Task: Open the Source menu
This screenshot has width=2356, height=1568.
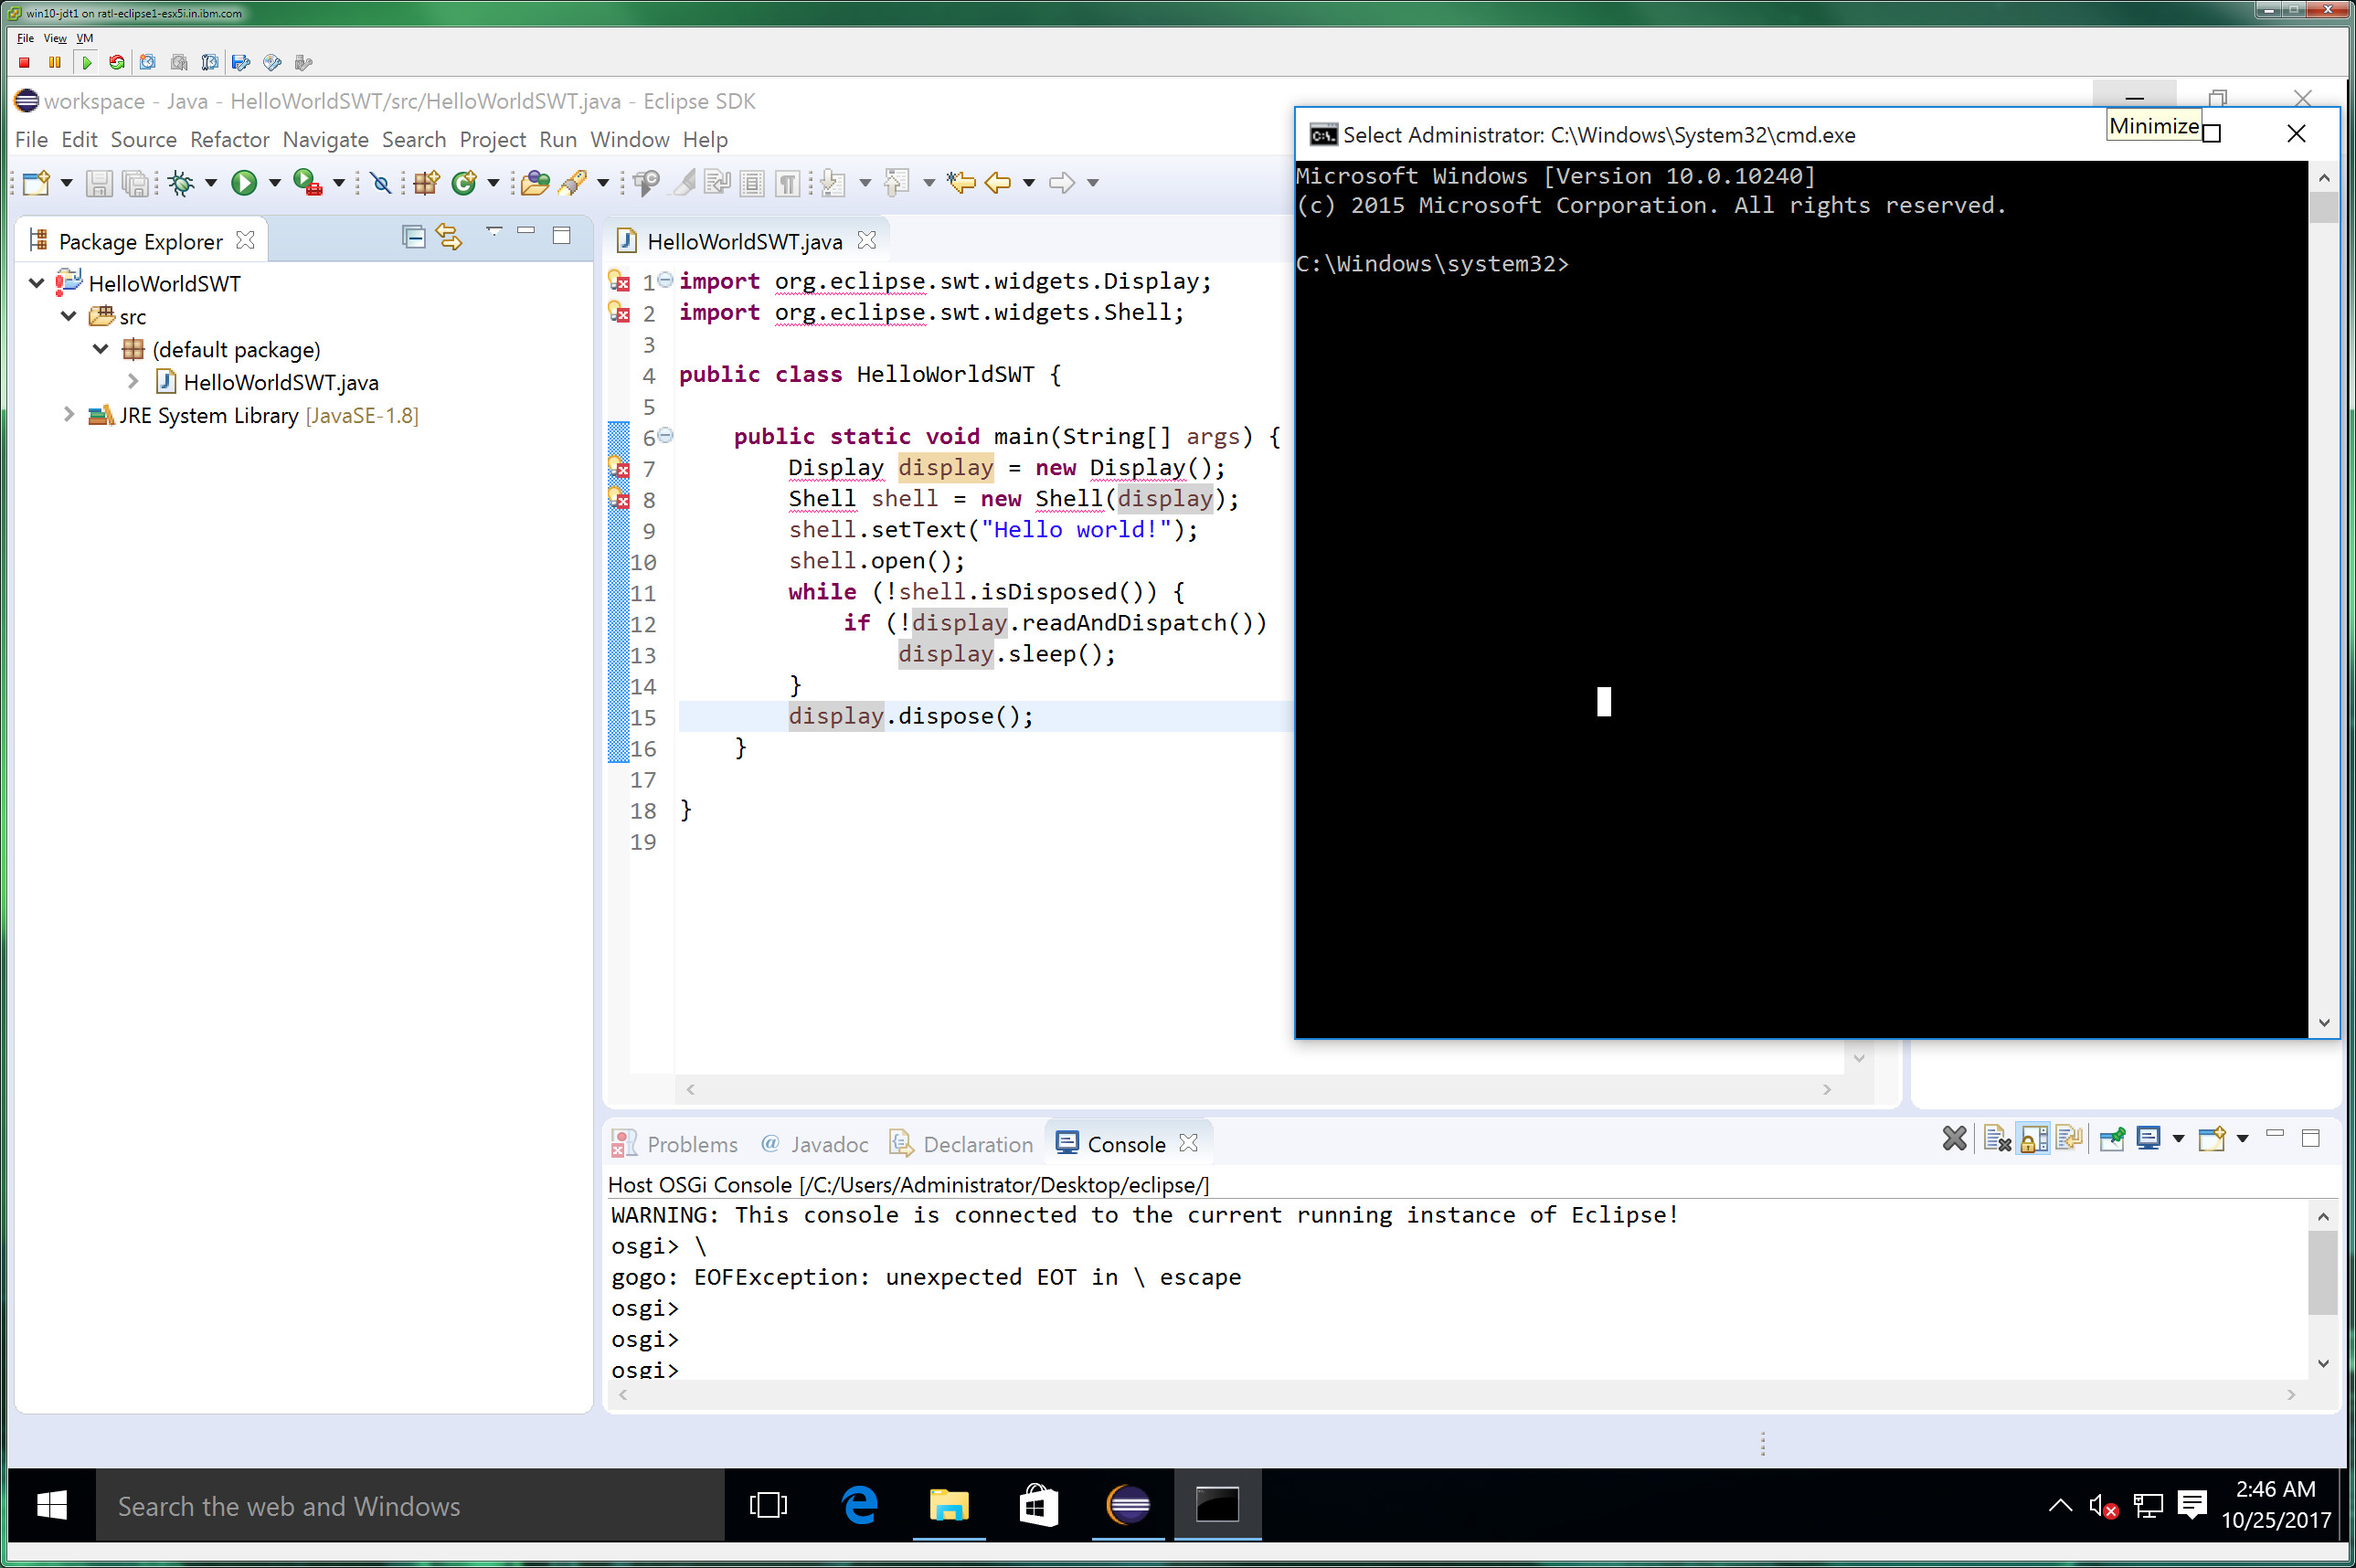Action: tap(143, 140)
